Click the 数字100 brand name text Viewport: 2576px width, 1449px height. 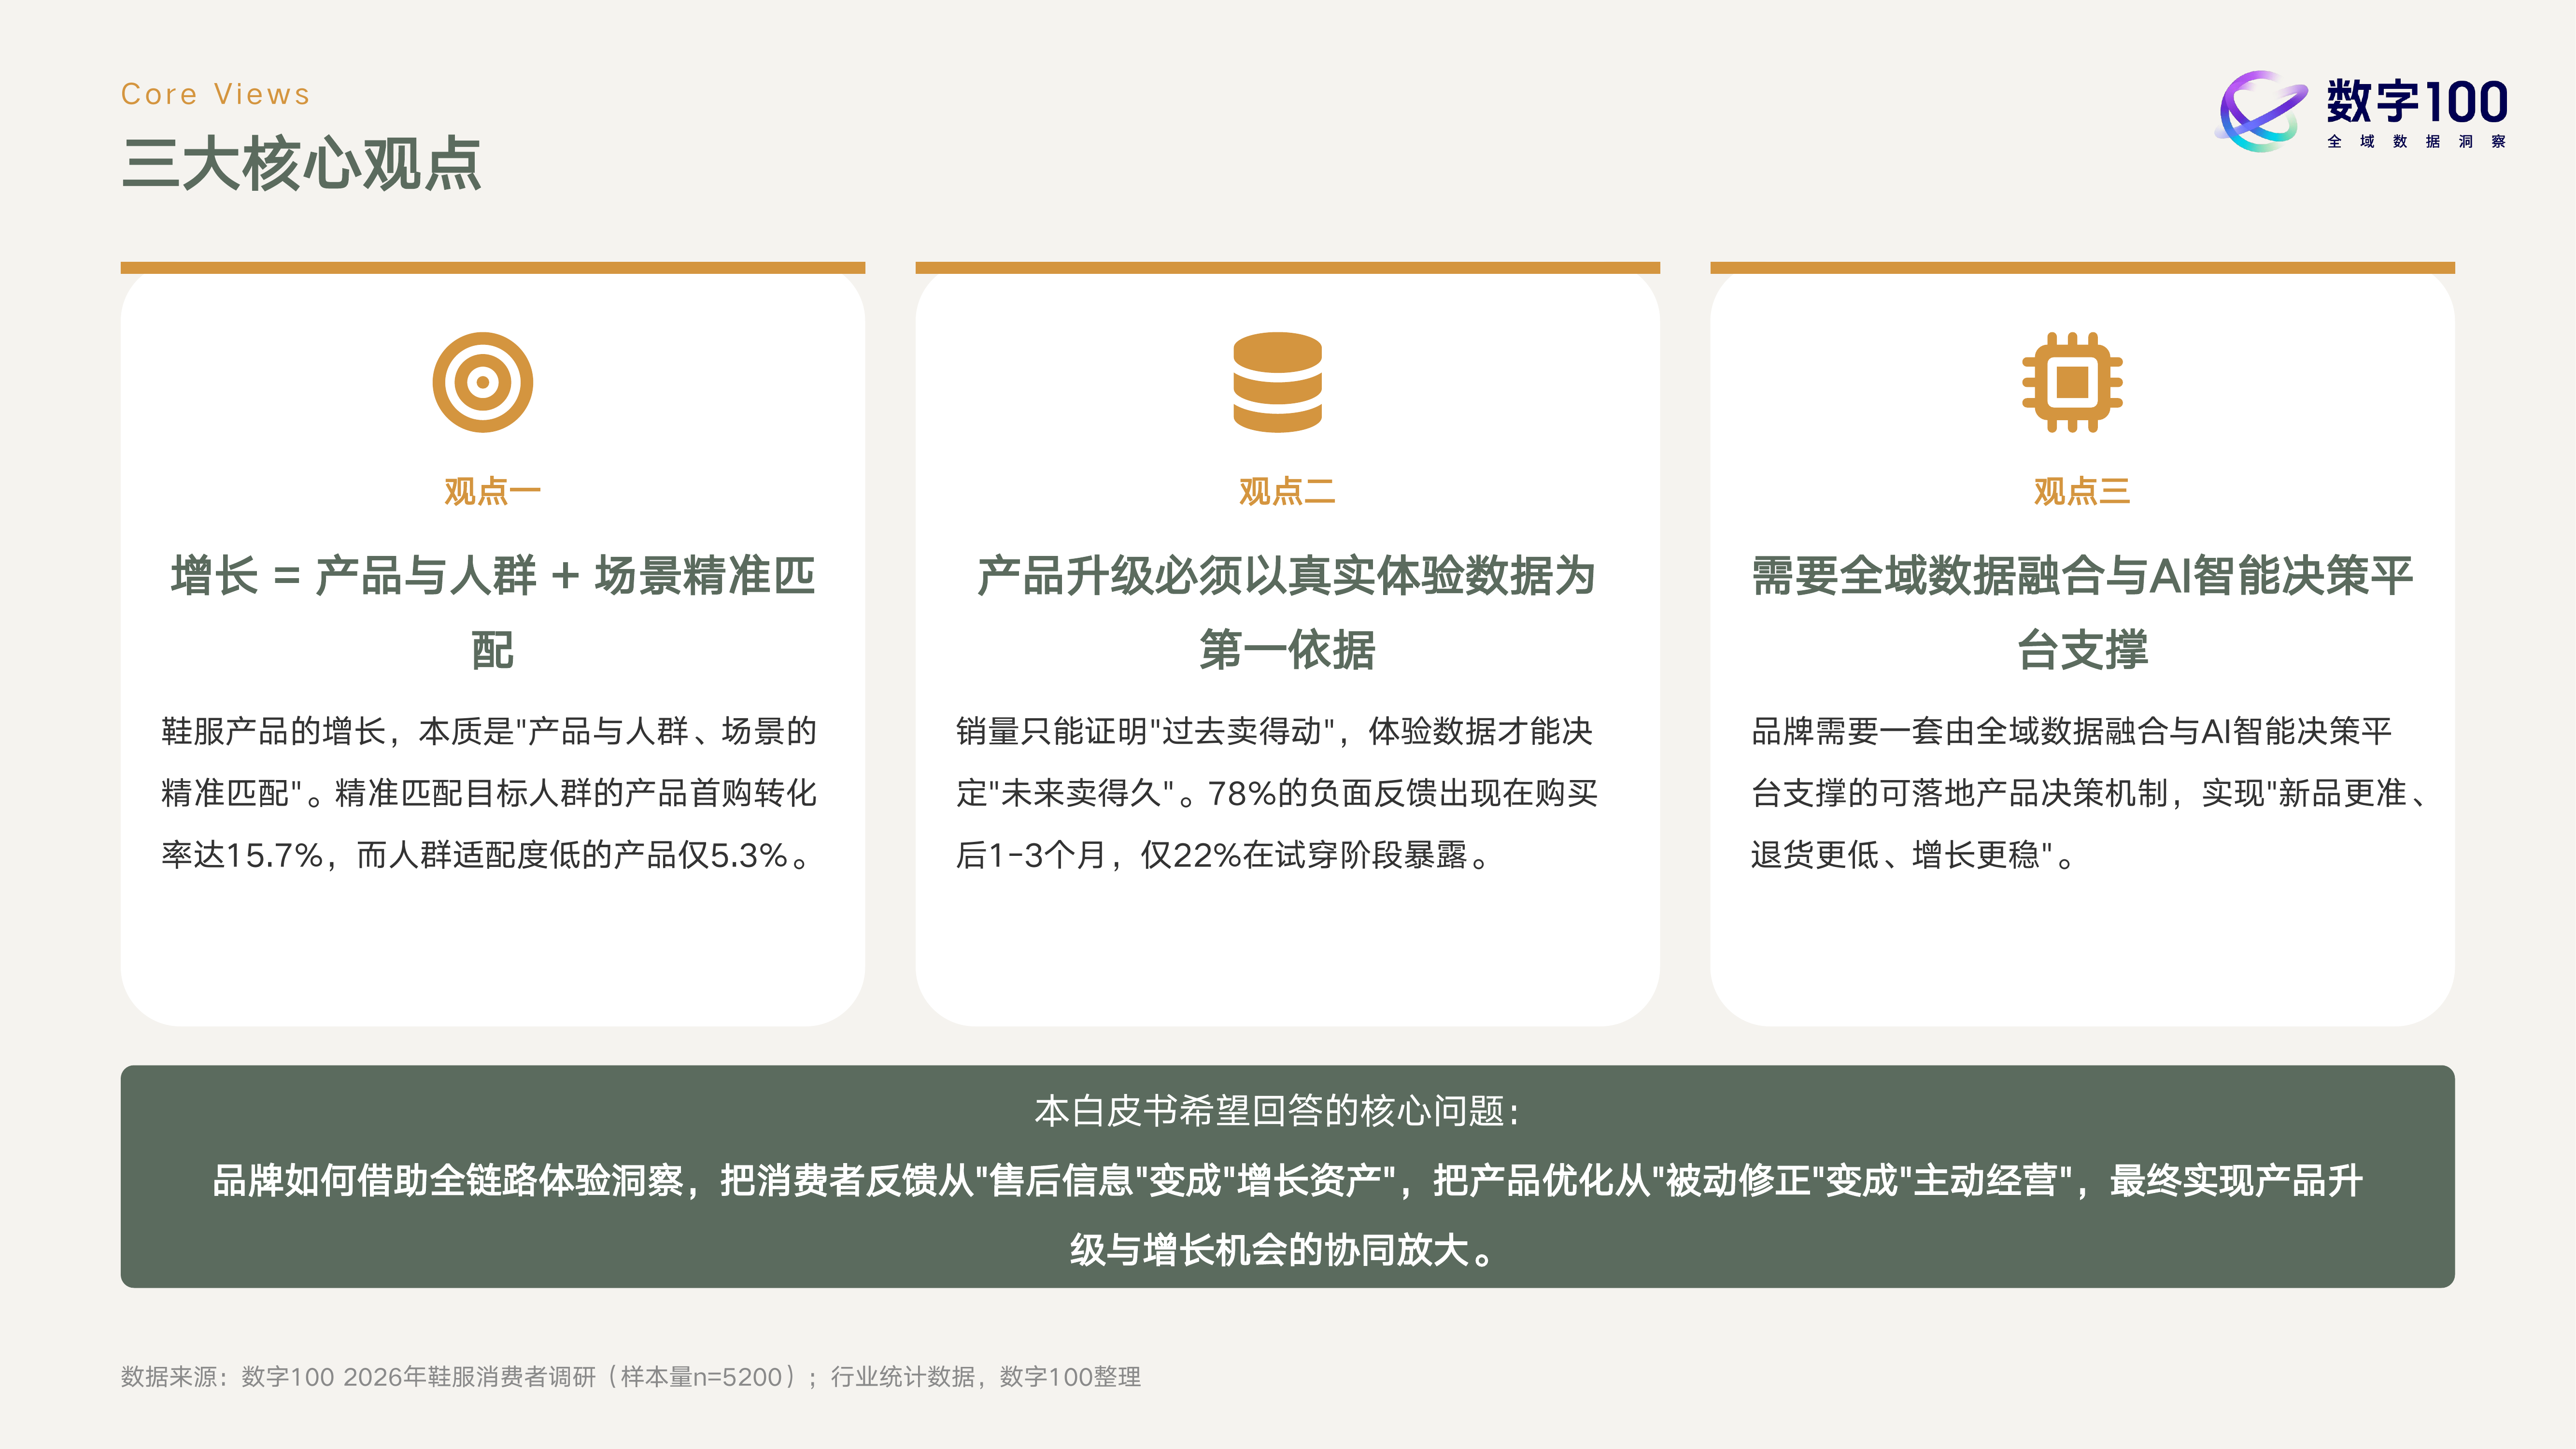tap(2416, 101)
